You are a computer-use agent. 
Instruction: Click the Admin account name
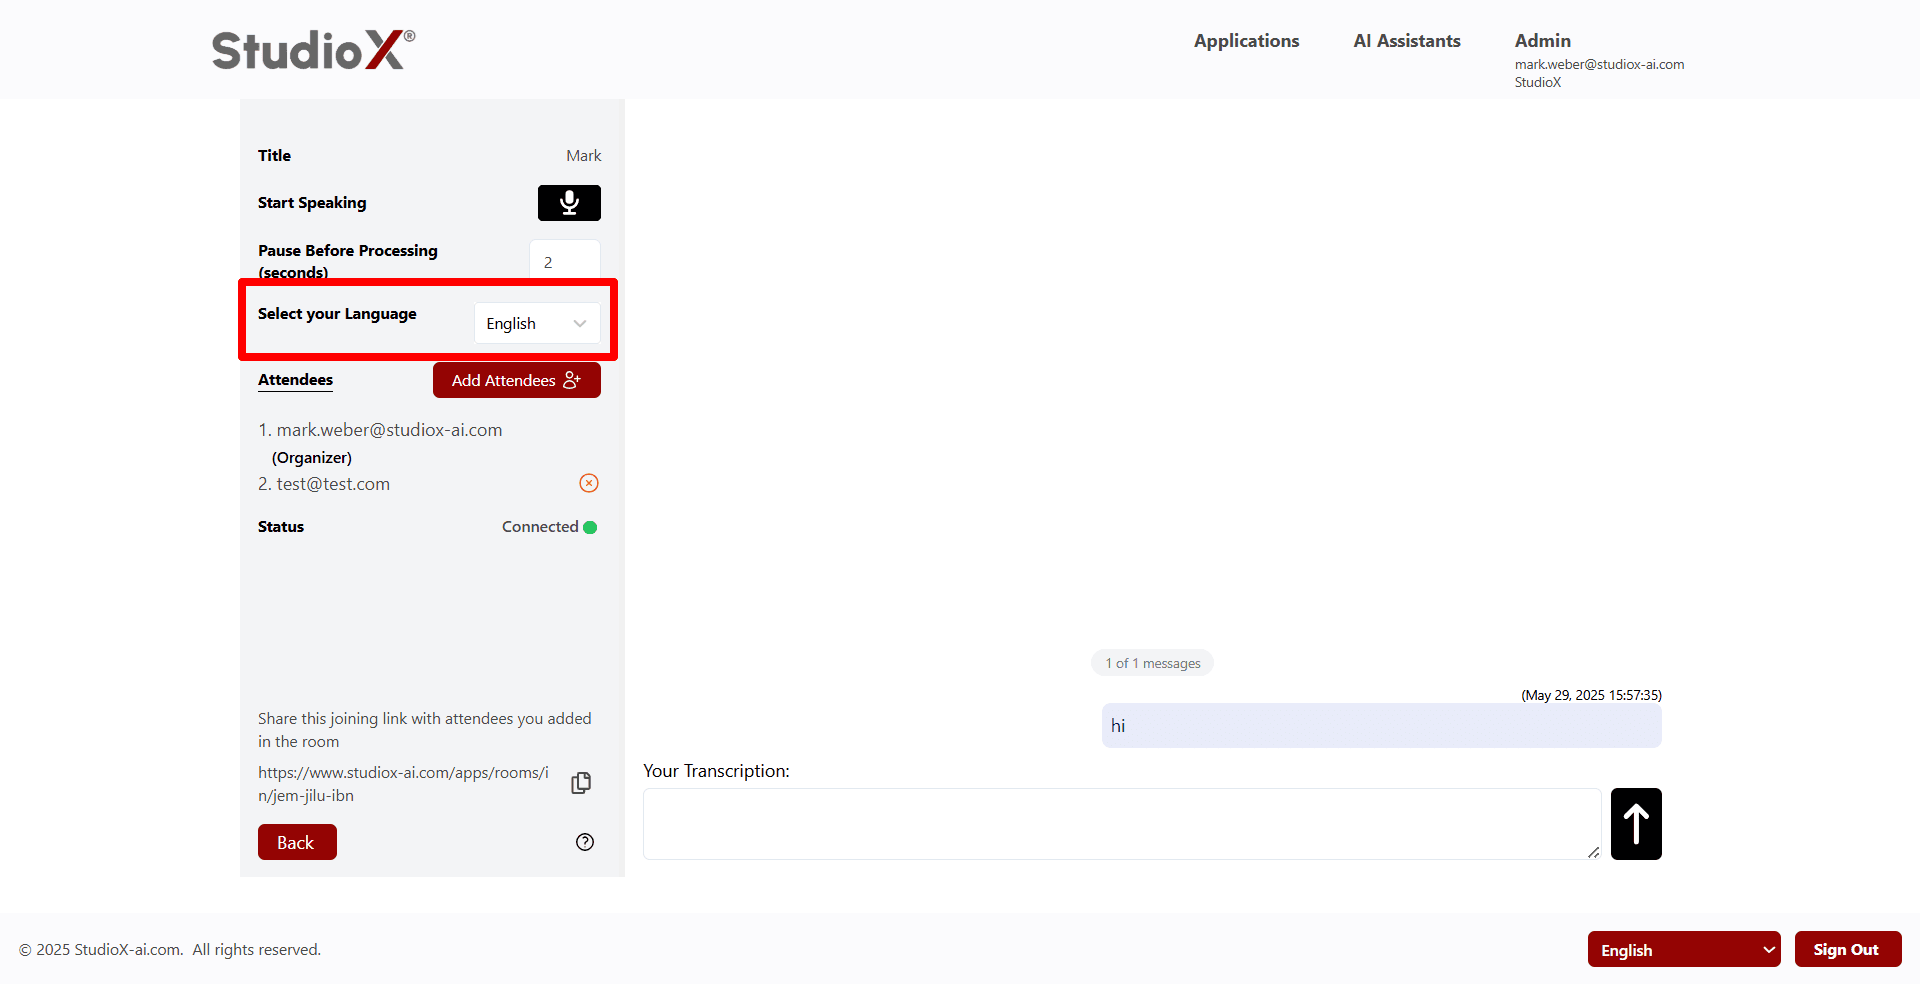[x=1542, y=40]
